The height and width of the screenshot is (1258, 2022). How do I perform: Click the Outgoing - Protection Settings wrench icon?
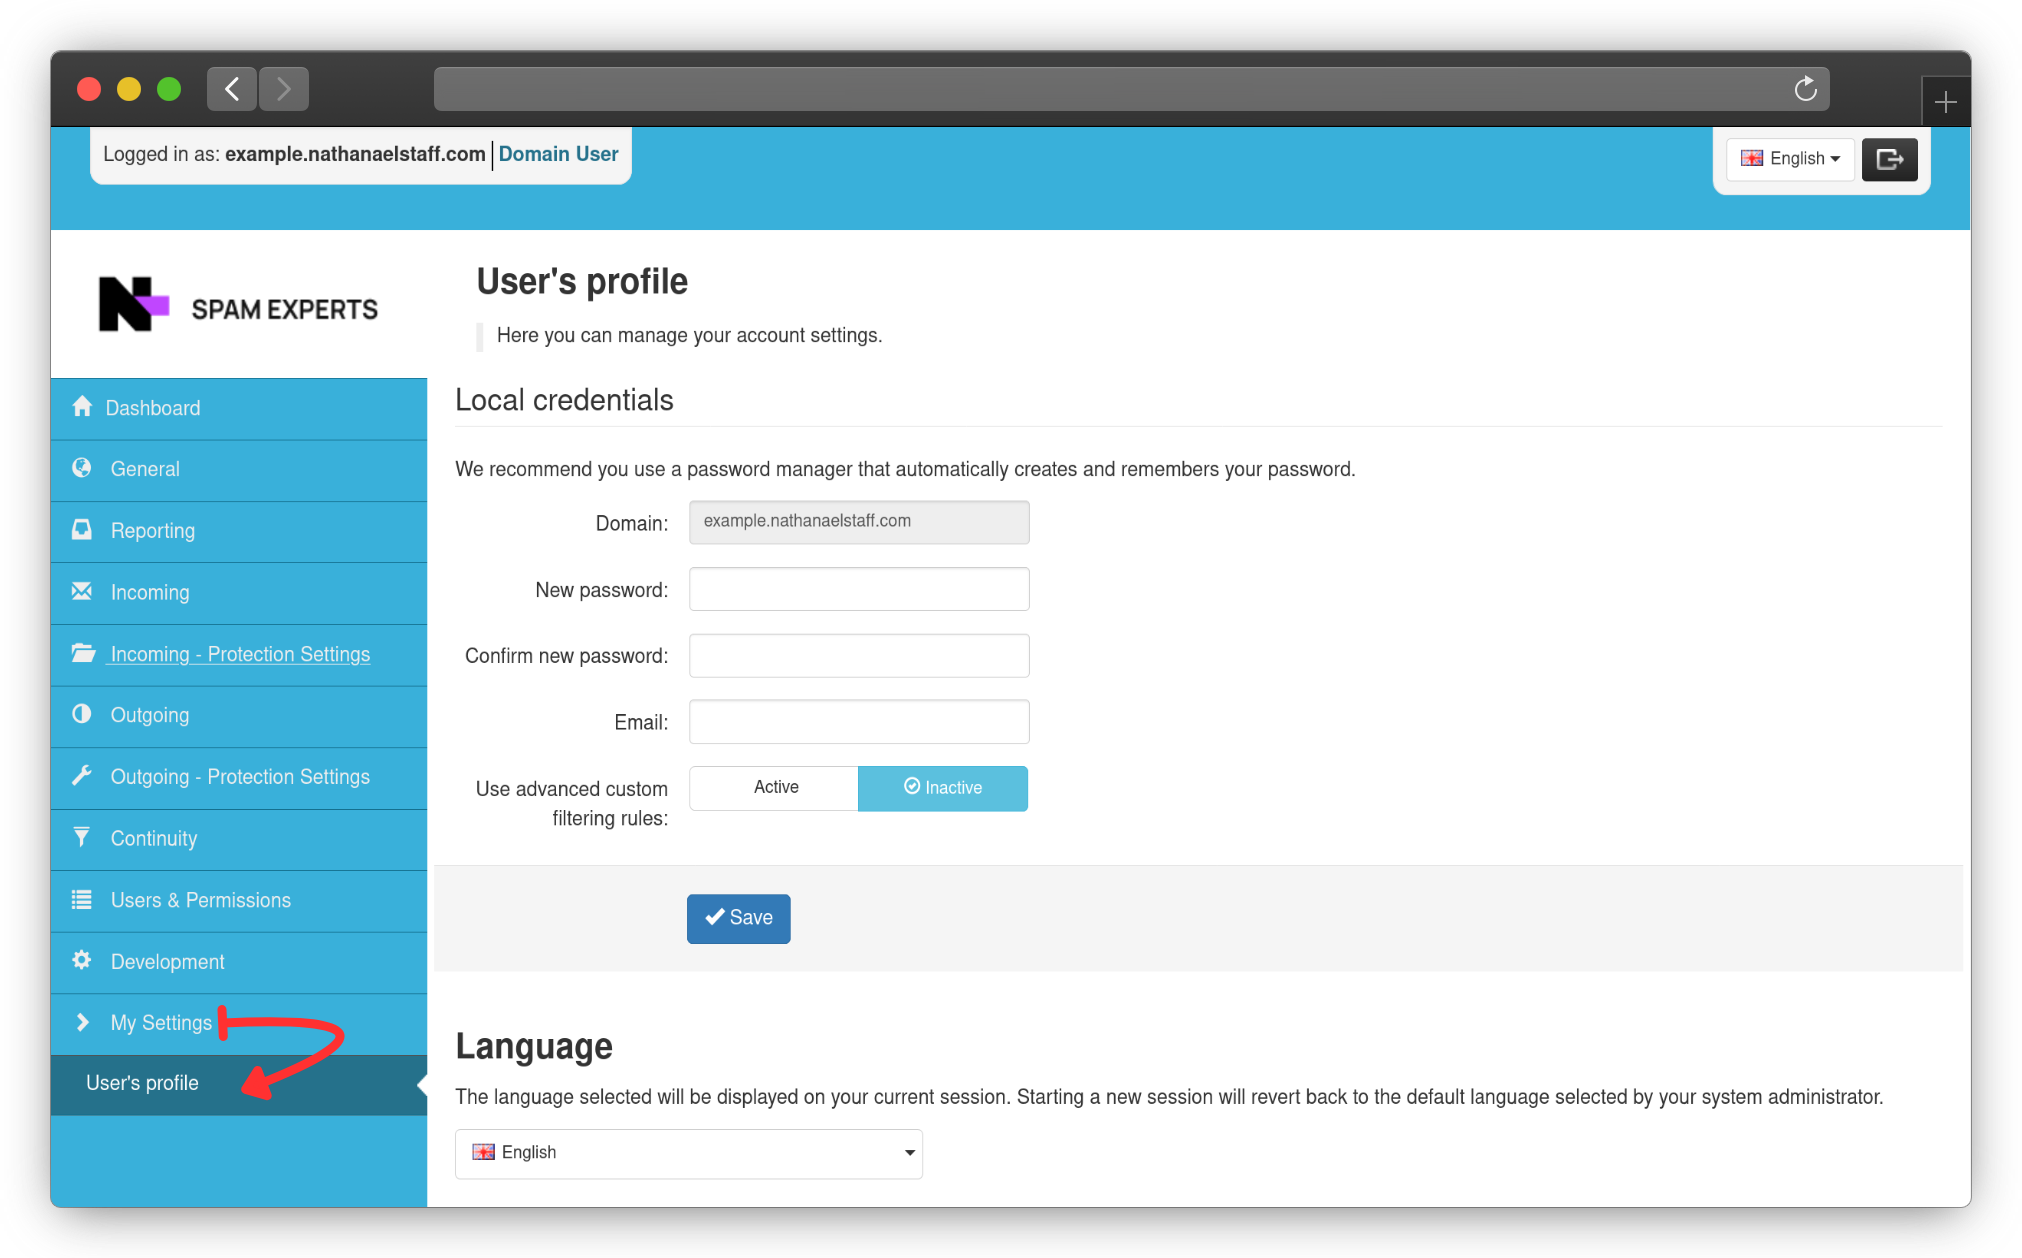[82, 776]
